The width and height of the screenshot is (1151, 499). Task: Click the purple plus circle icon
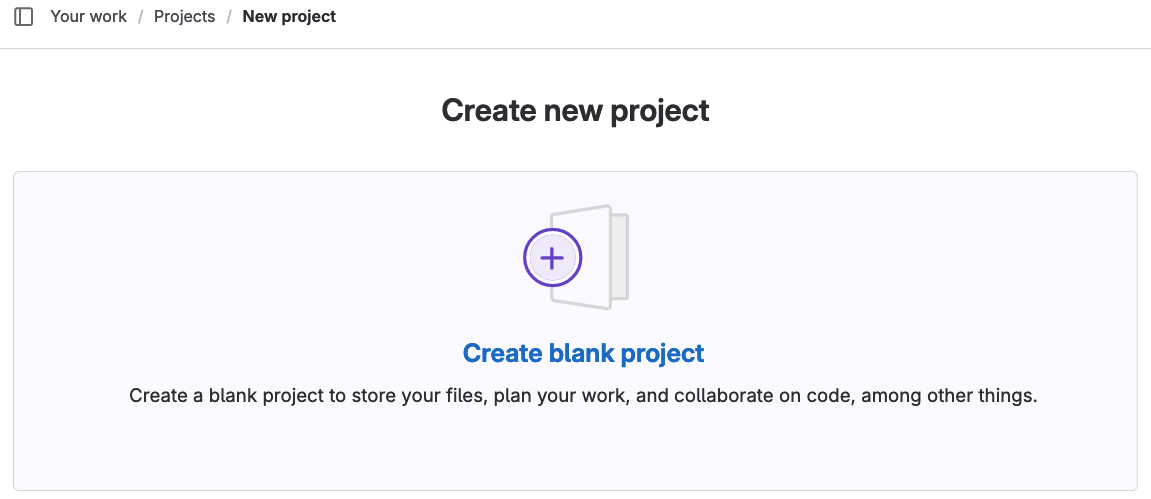(552, 258)
